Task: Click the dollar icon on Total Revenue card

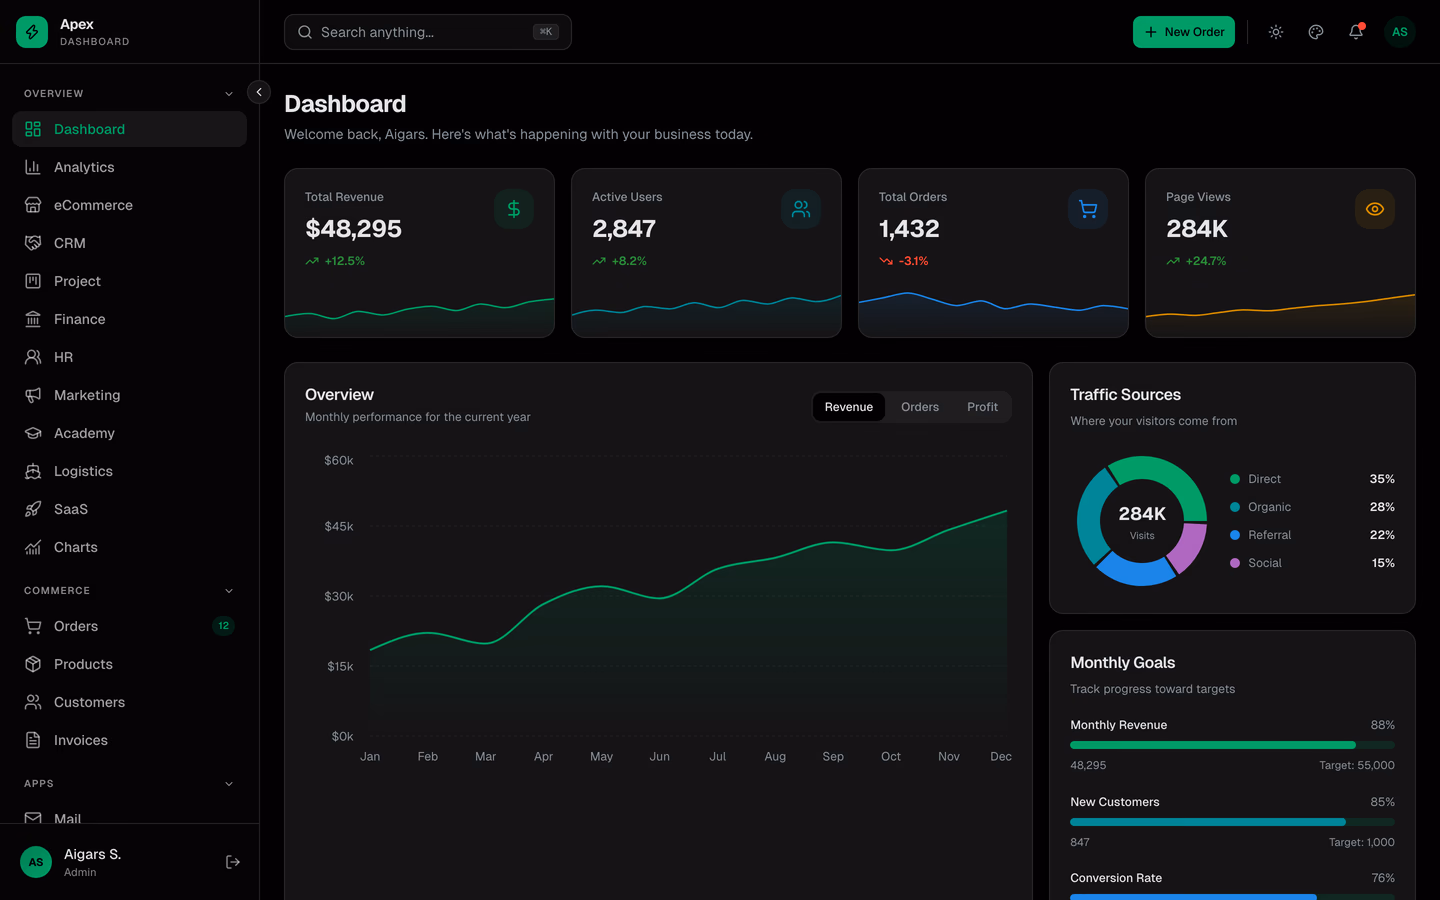Action: coord(514,209)
